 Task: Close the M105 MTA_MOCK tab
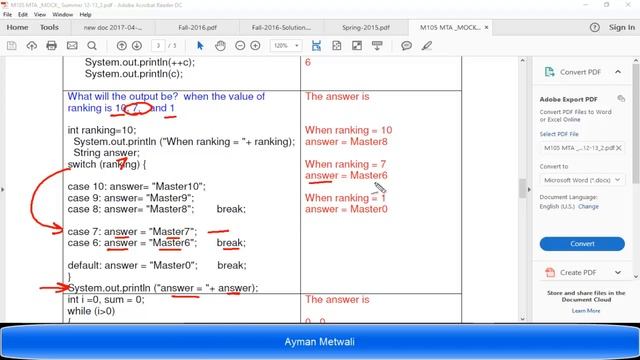point(486,27)
